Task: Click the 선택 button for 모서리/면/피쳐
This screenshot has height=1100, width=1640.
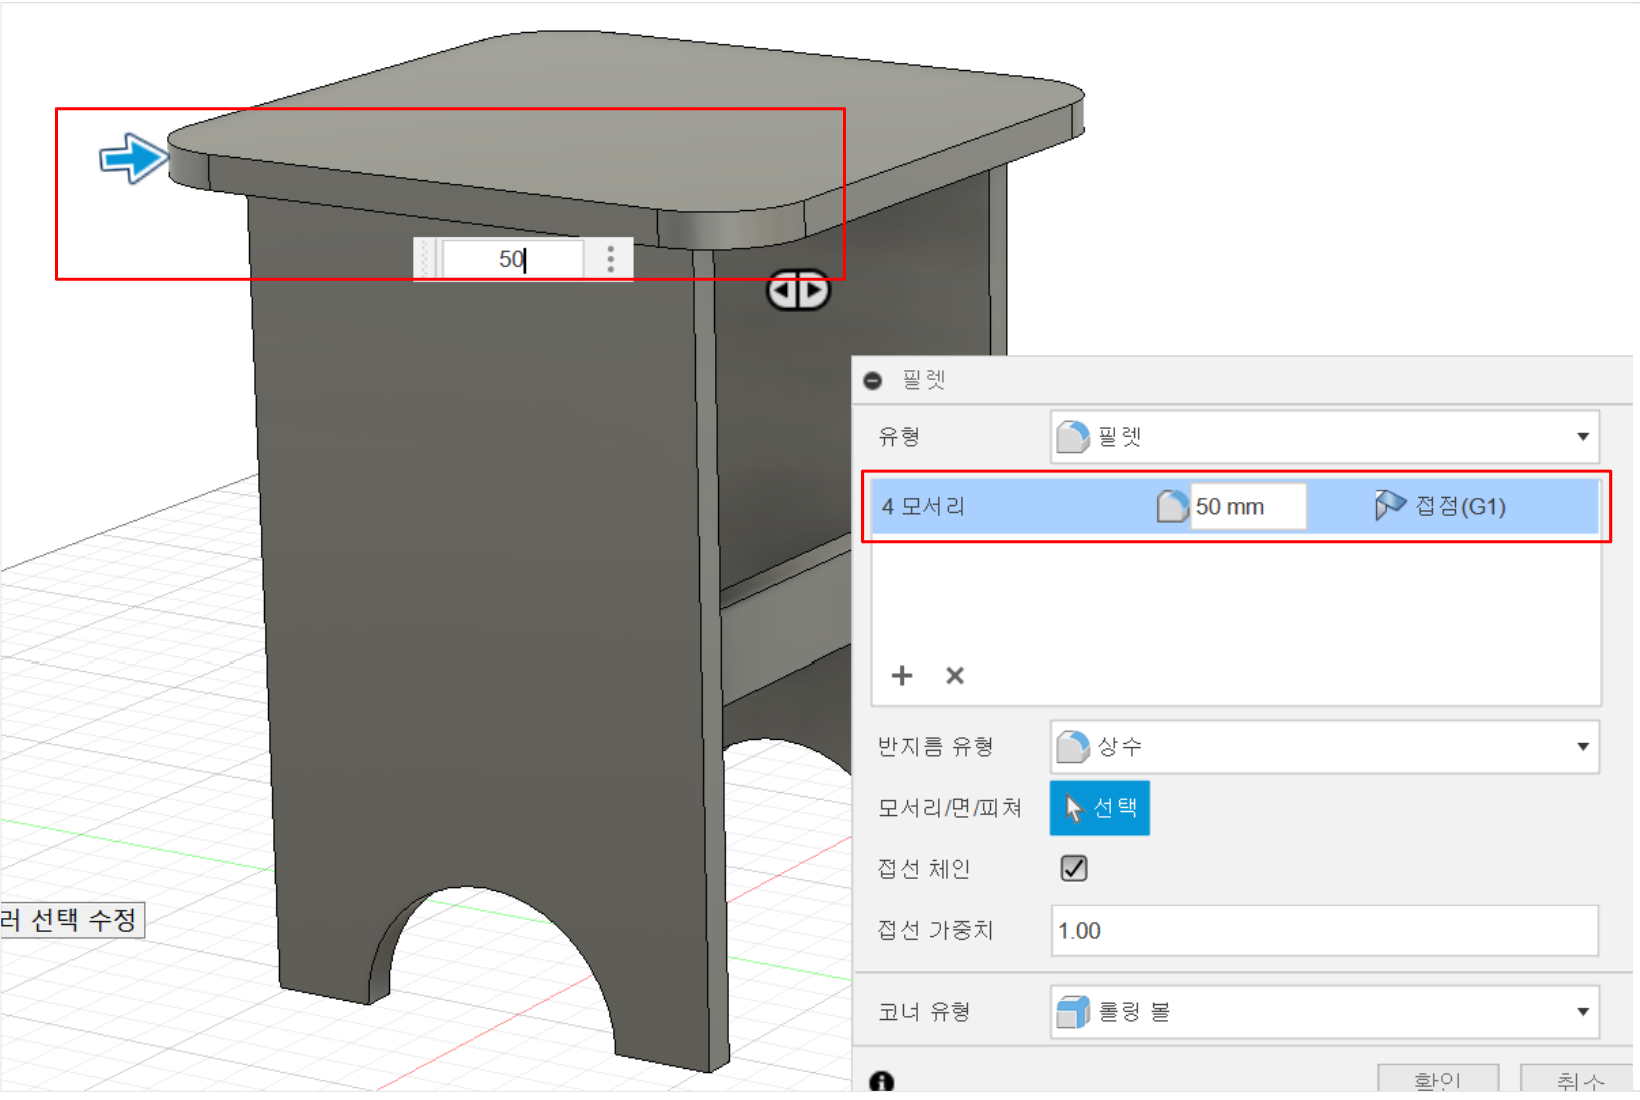Action: coord(1100,808)
